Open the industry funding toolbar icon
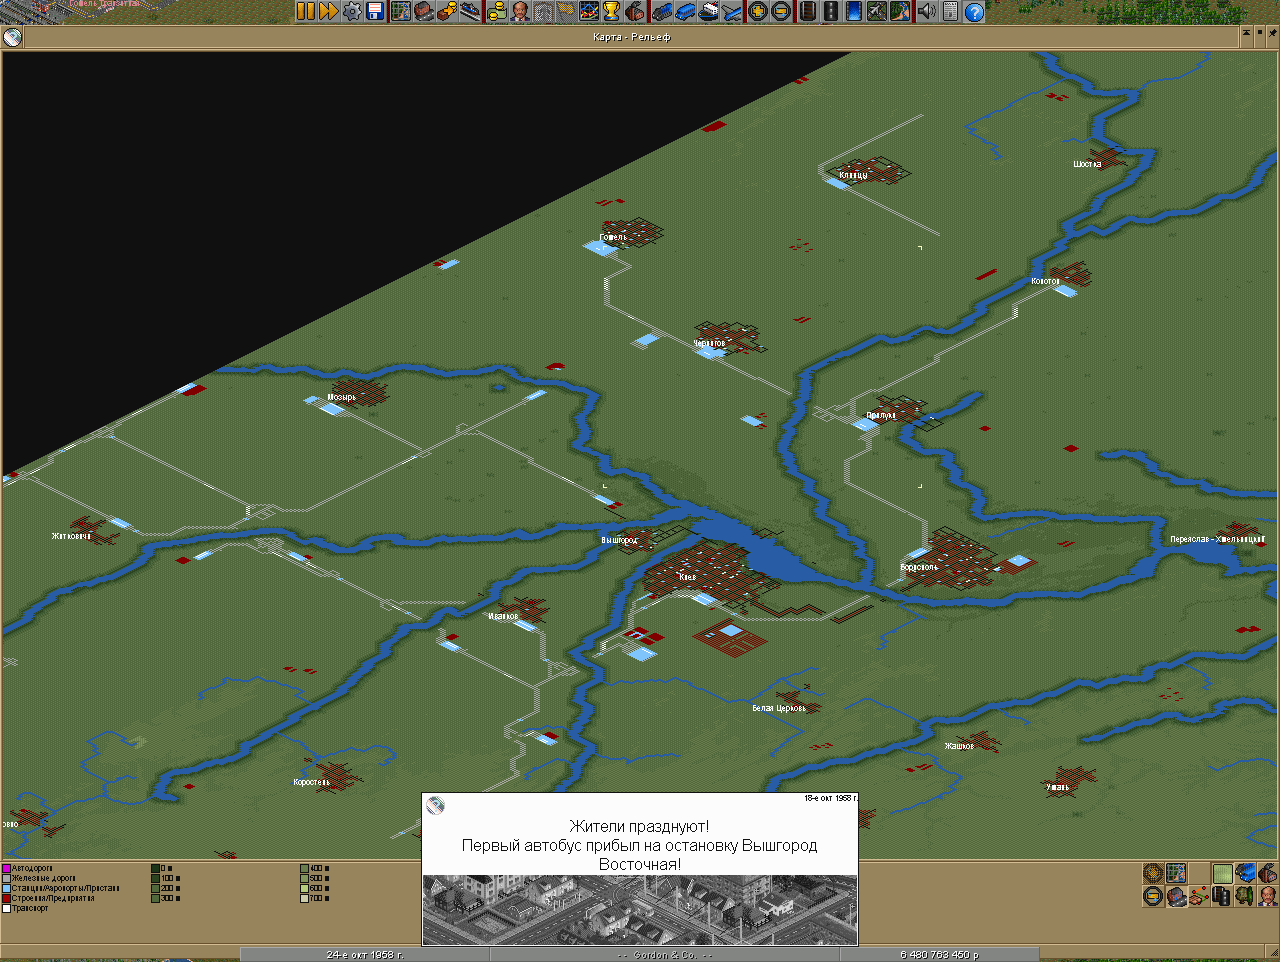 click(634, 11)
